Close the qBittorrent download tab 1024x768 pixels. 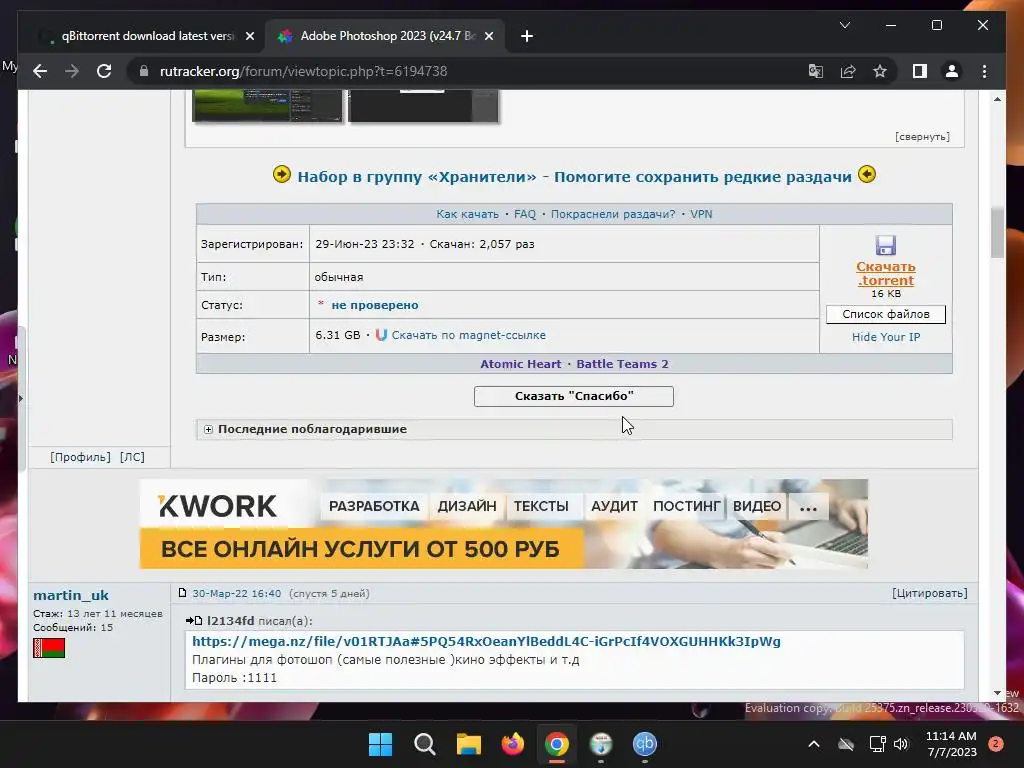point(249,37)
